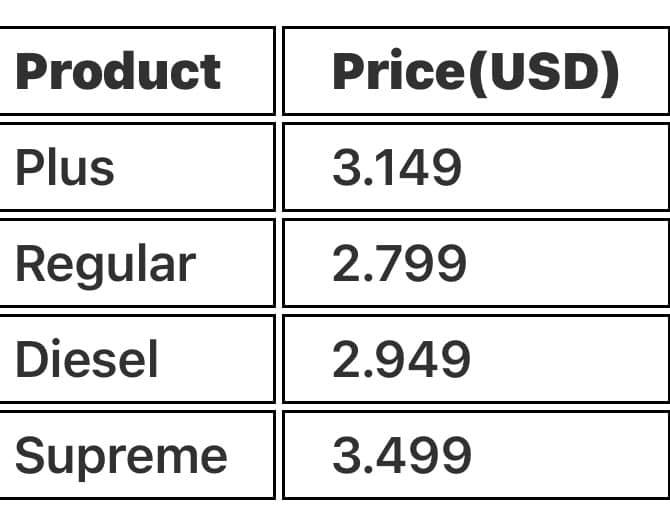Pick the price value for Plus fuel
The height and width of the screenshot is (525, 670).
coord(397,167)
